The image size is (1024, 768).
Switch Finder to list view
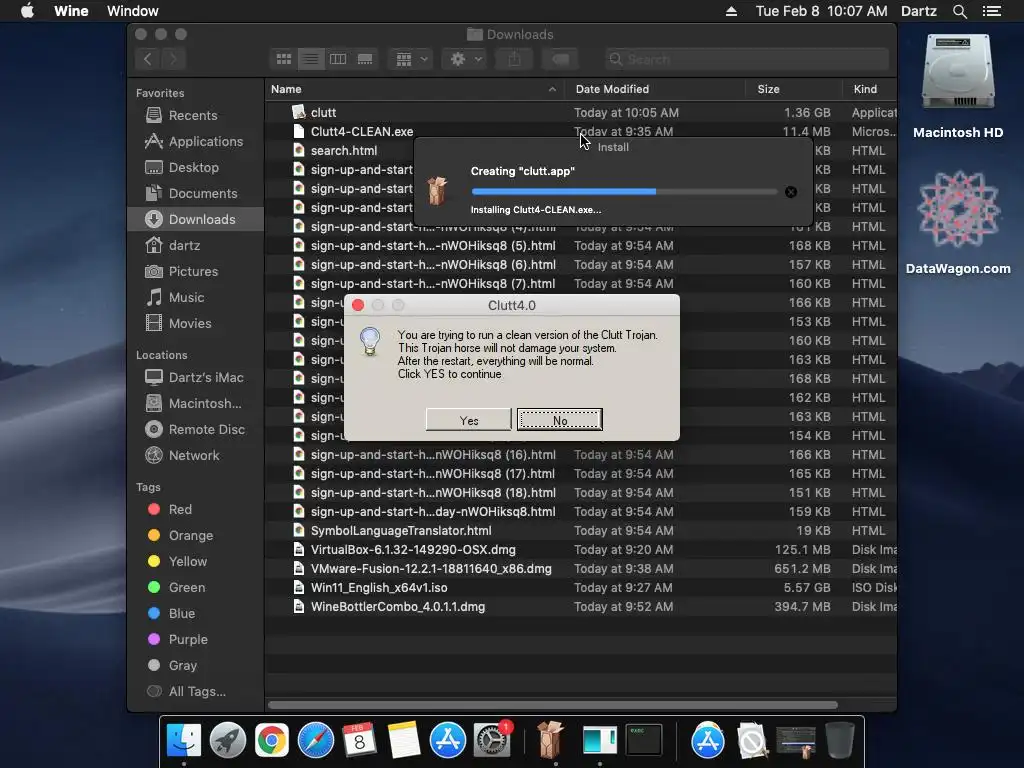(311, 59)
